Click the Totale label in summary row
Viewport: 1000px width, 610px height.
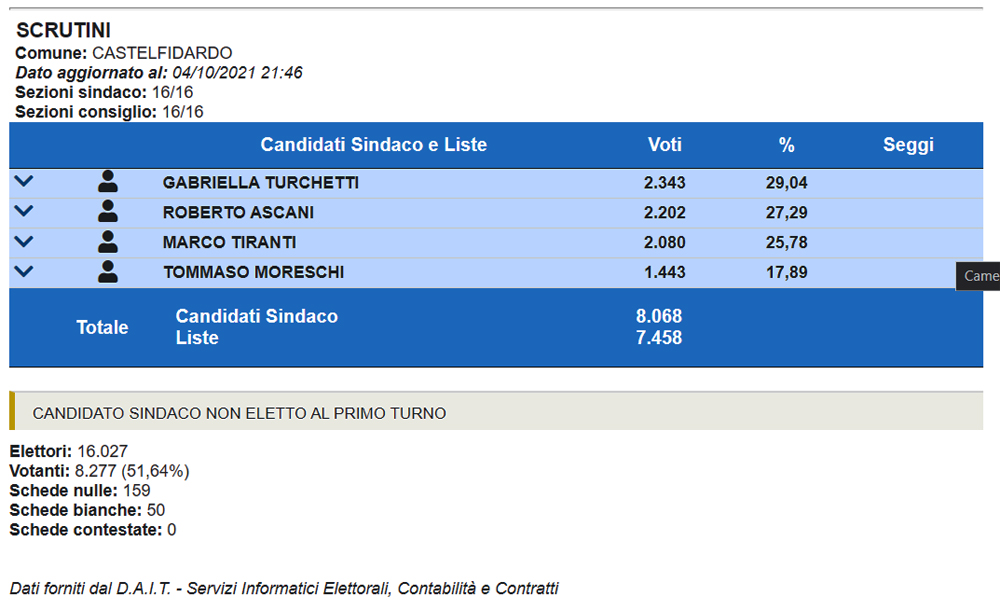[x=103, y=327]
